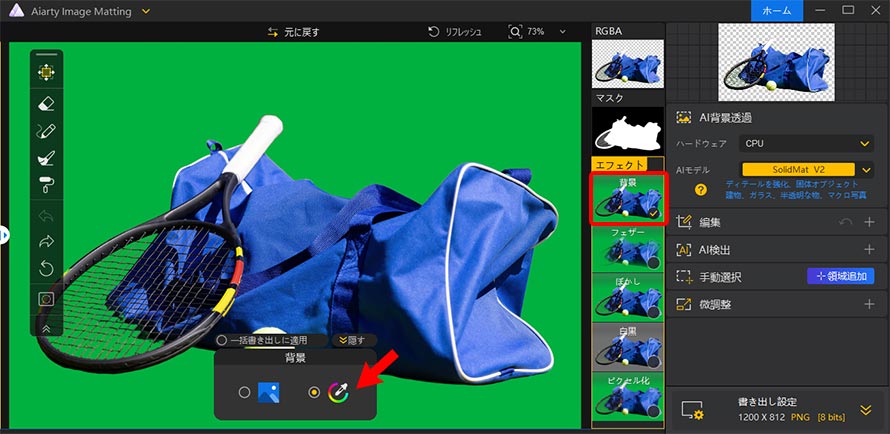Screen dimensions: 890x434
Task: Expand the 微調整 section with plus
Action: click(869, 305)
